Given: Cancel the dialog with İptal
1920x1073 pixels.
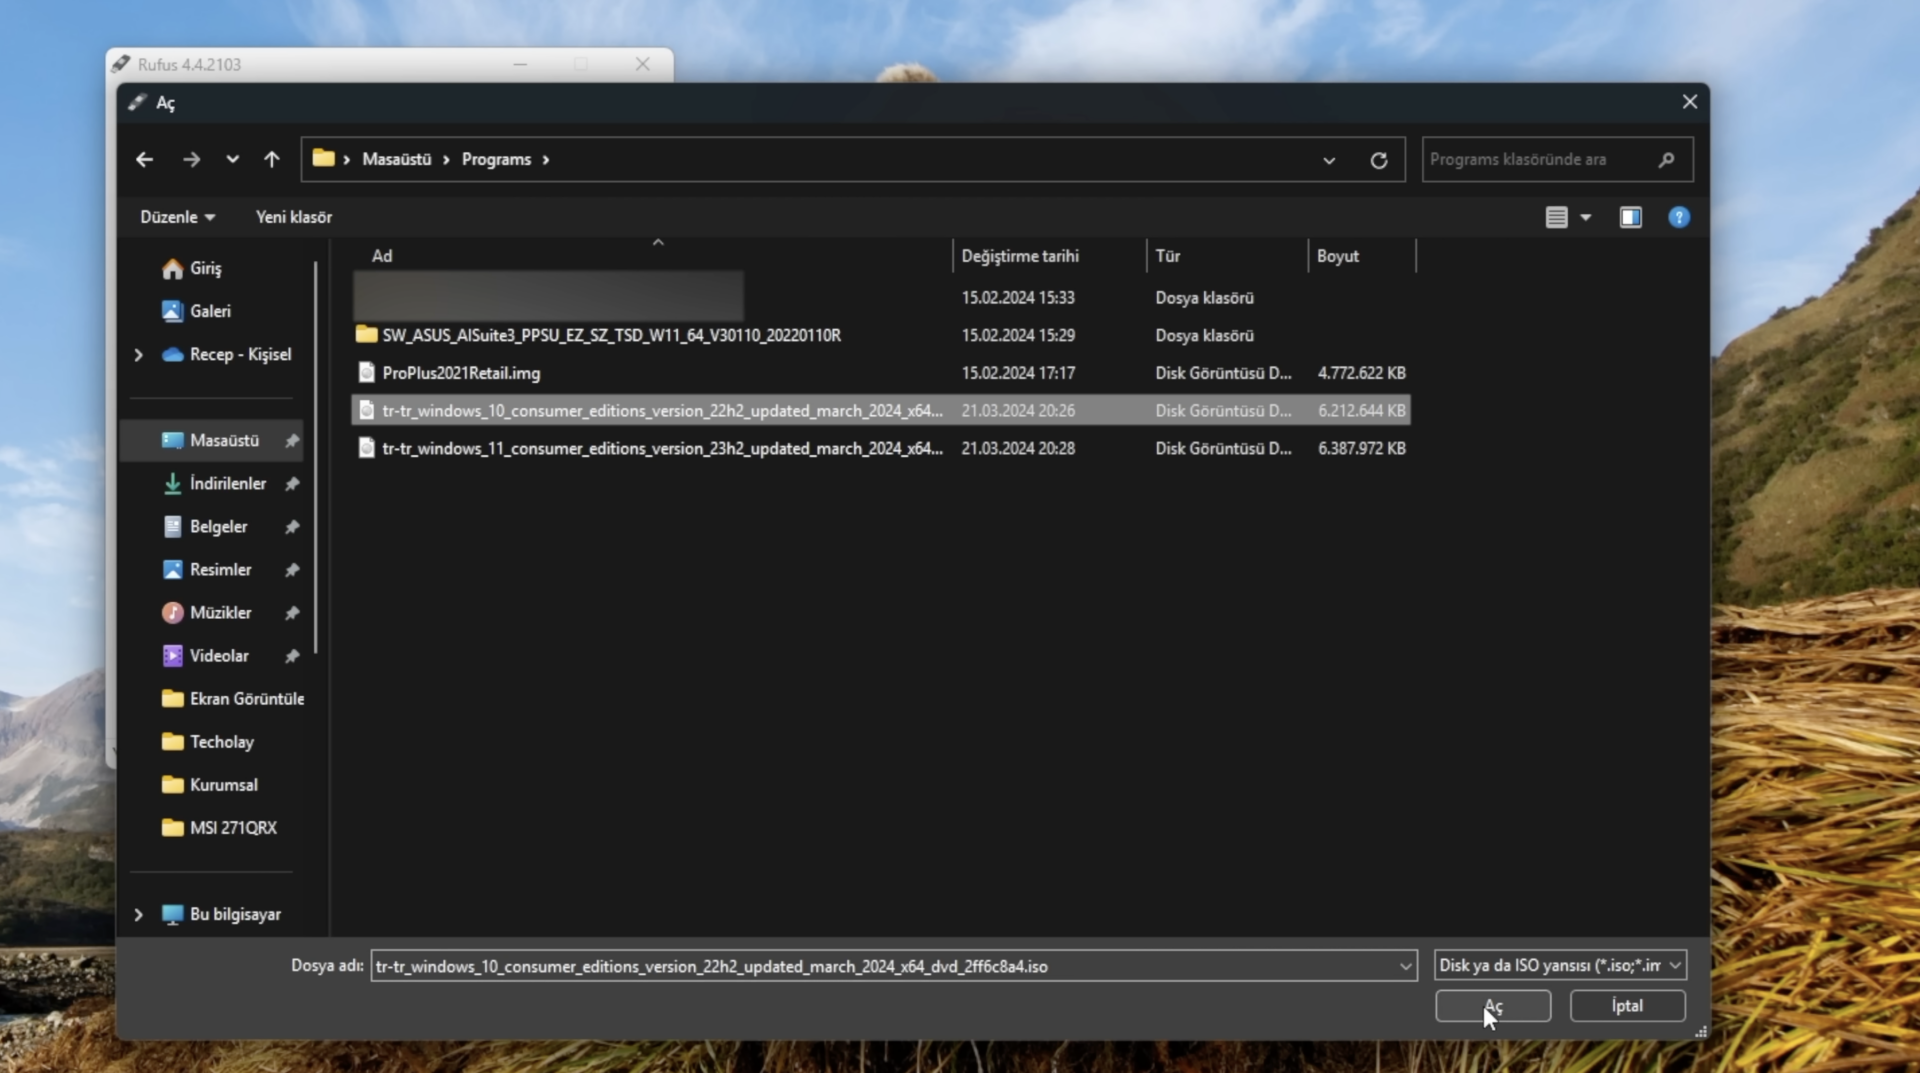Looking at the screenshot, I should click(1626, 1006).
